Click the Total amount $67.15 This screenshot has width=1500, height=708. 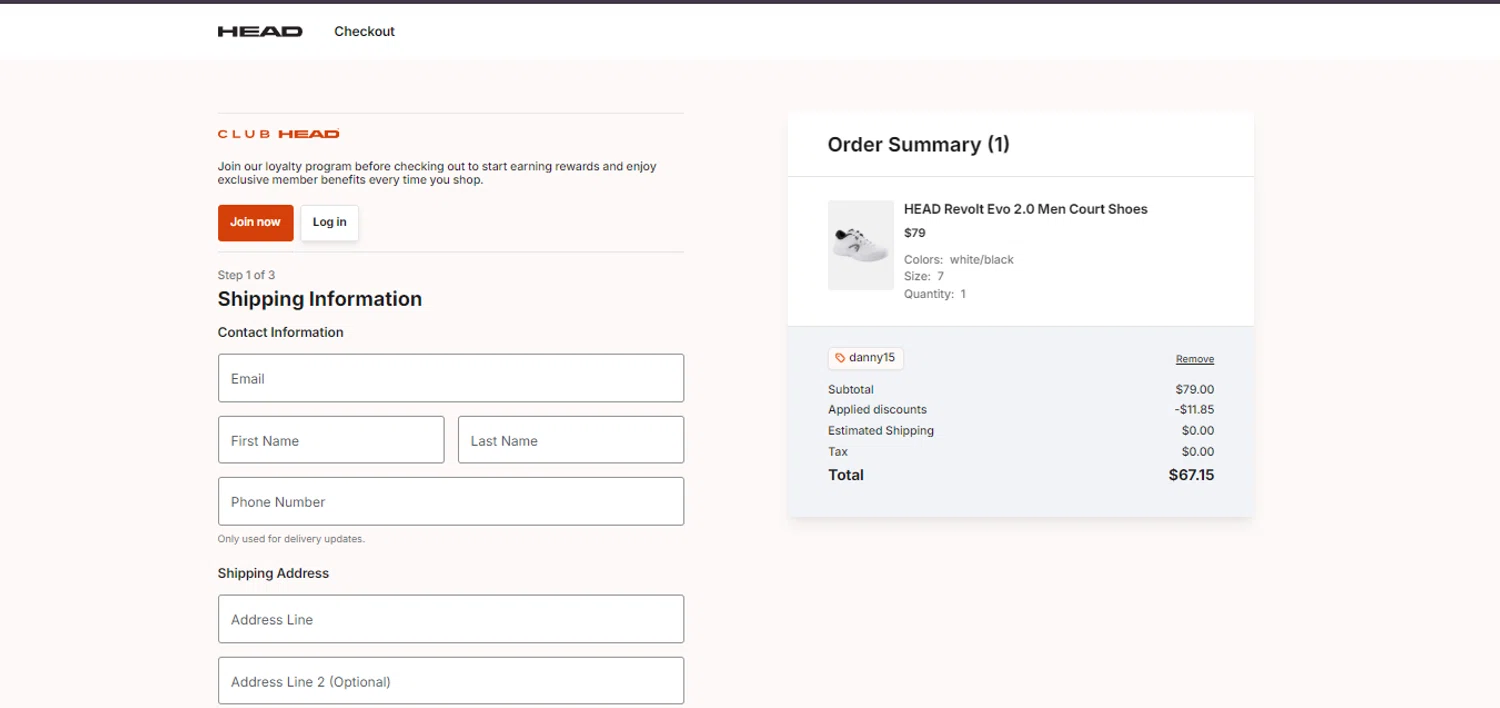pos(1191,475)
